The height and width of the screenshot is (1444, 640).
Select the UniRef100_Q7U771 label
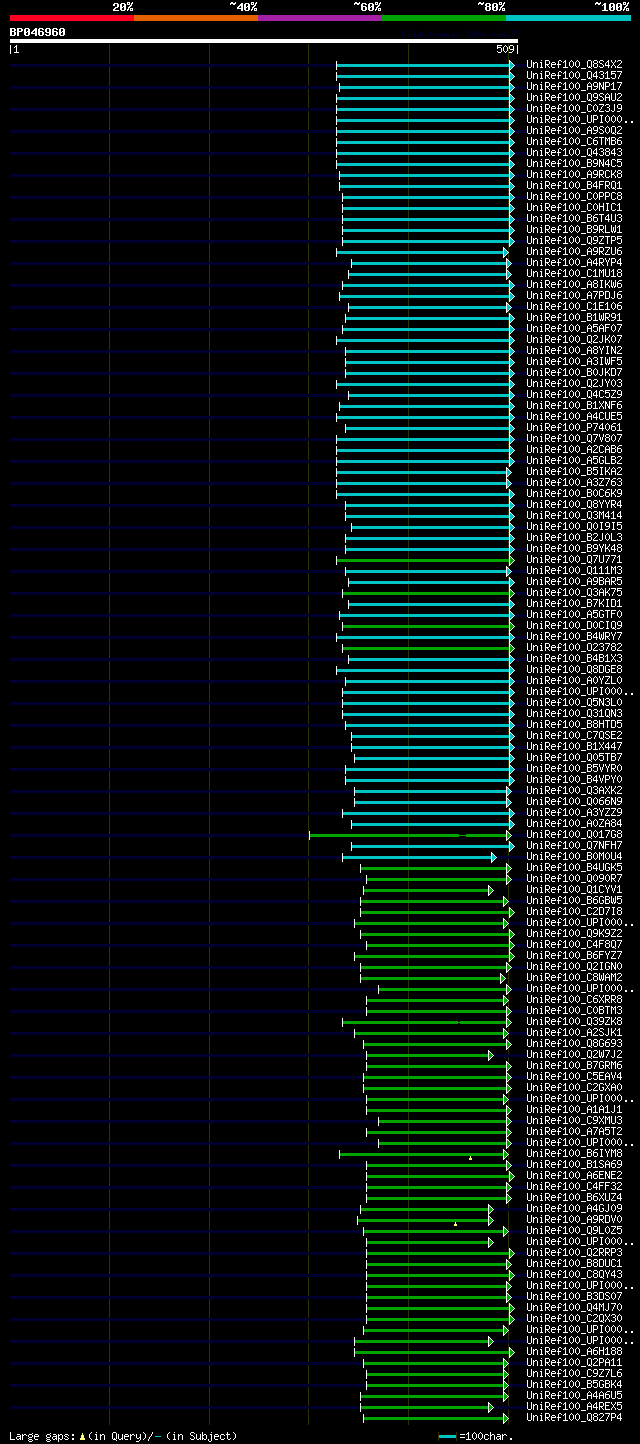point(575,559)
